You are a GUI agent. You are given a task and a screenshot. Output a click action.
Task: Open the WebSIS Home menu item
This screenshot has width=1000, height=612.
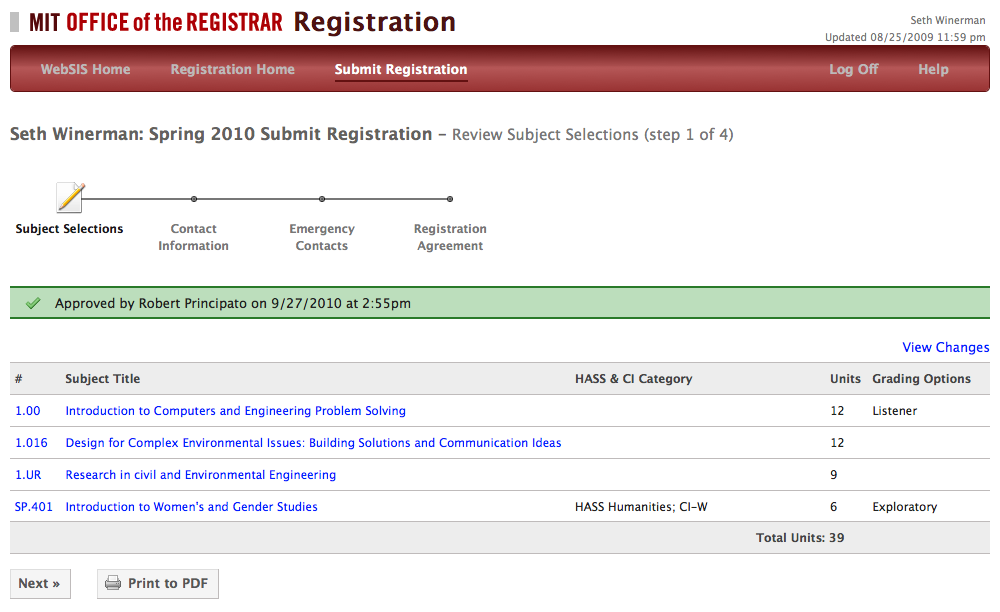[85, 69]
